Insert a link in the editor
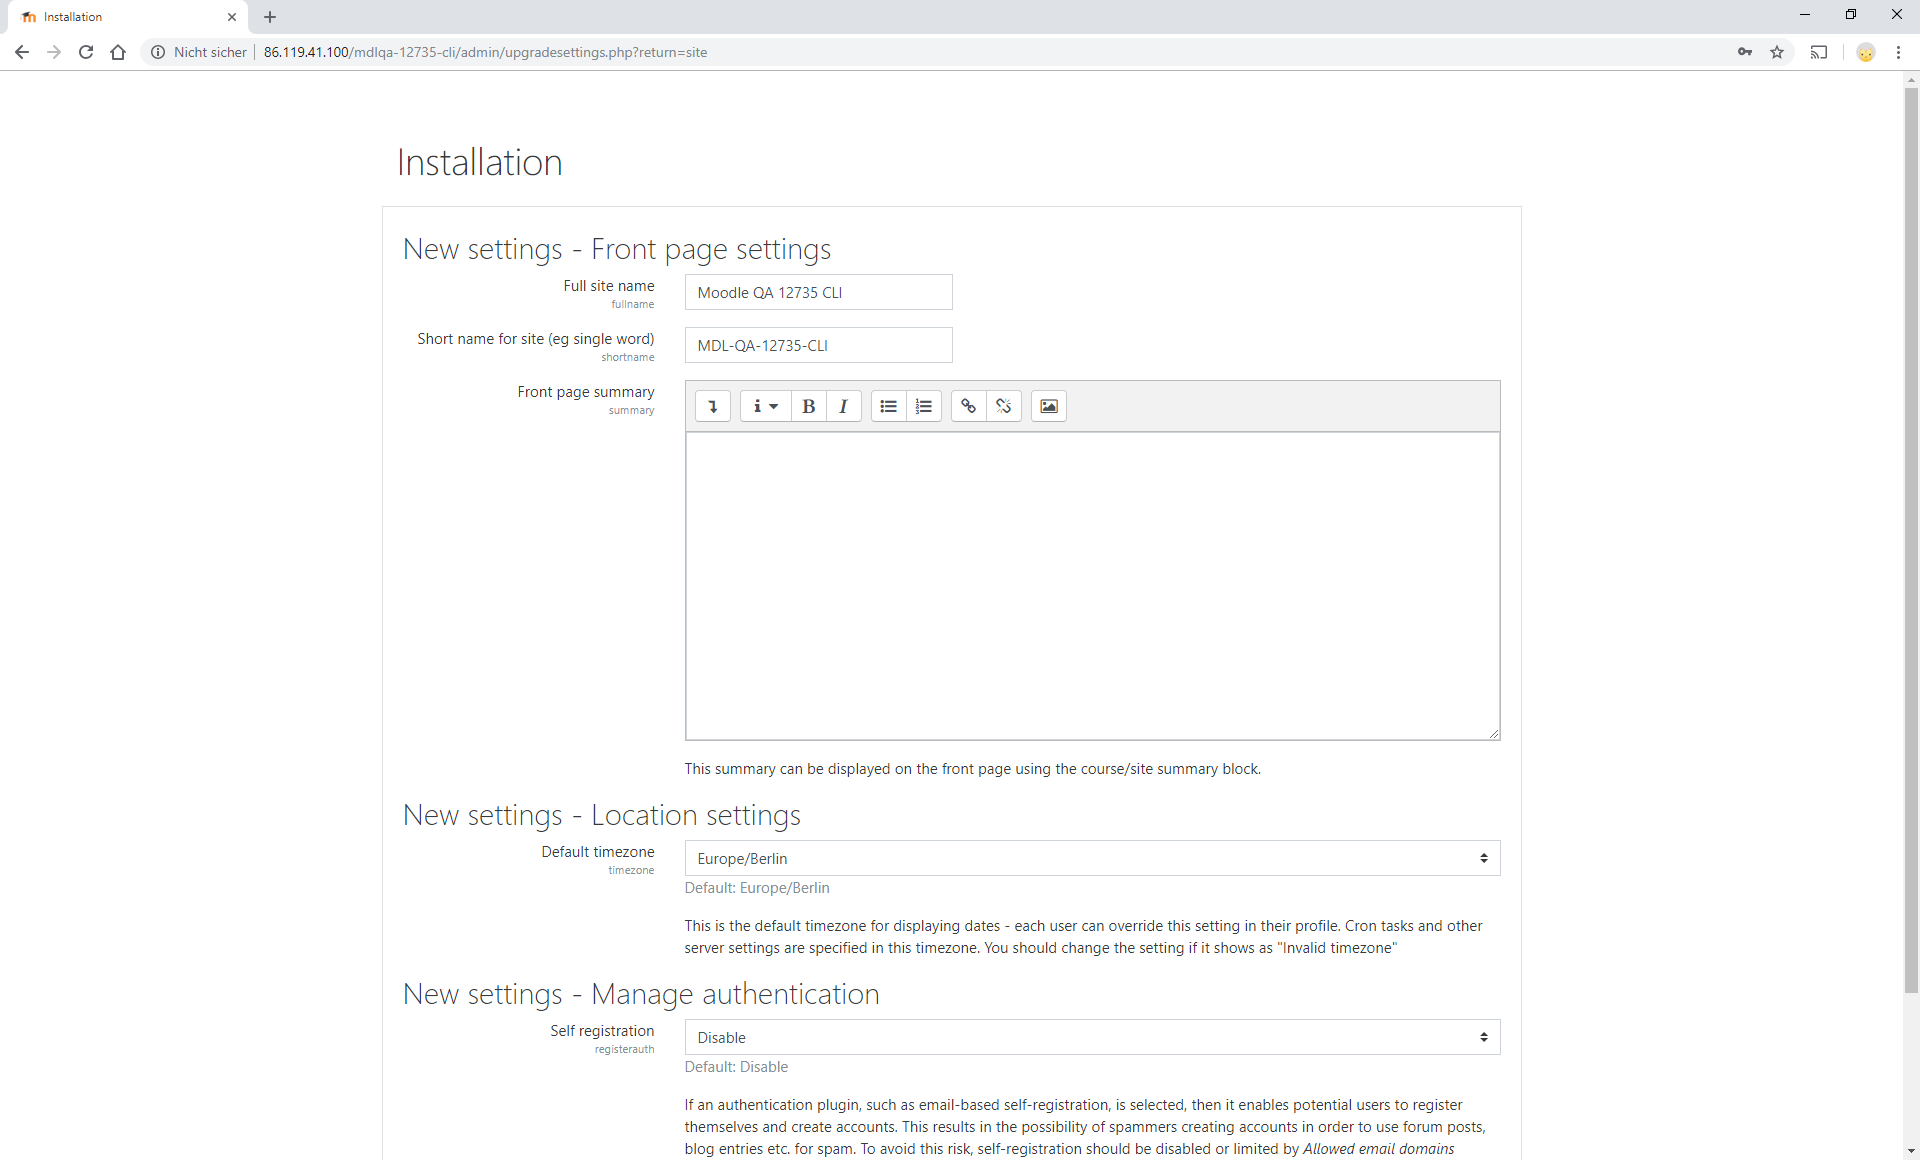The width and height of the screenshot is (1920, 1160). 968,406
